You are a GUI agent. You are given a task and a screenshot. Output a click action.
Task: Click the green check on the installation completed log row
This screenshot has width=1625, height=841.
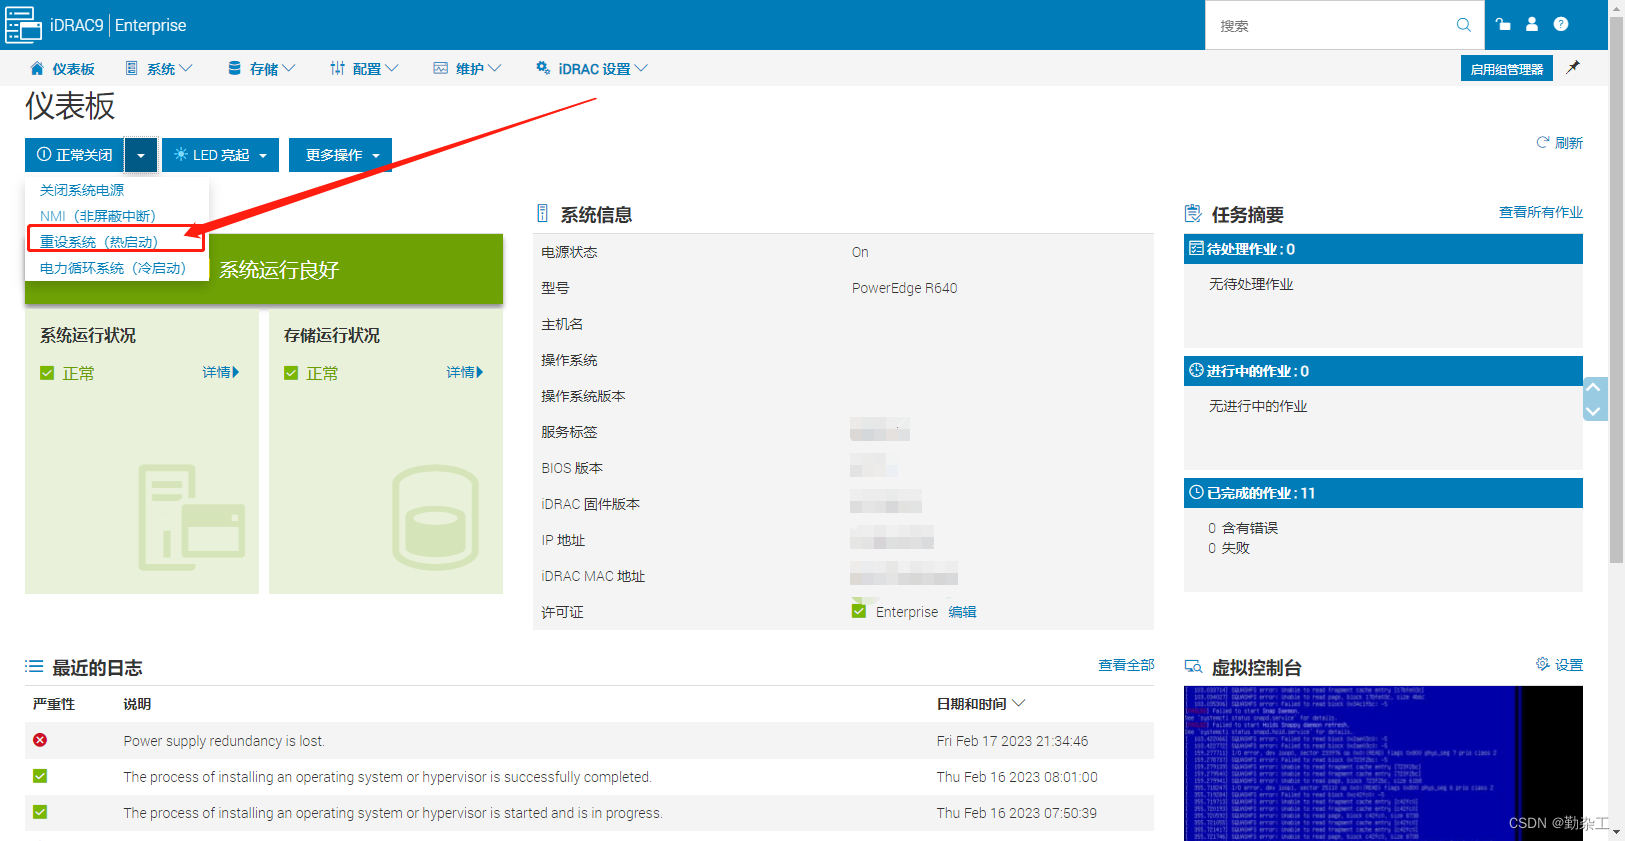click(x=40, y=776)
